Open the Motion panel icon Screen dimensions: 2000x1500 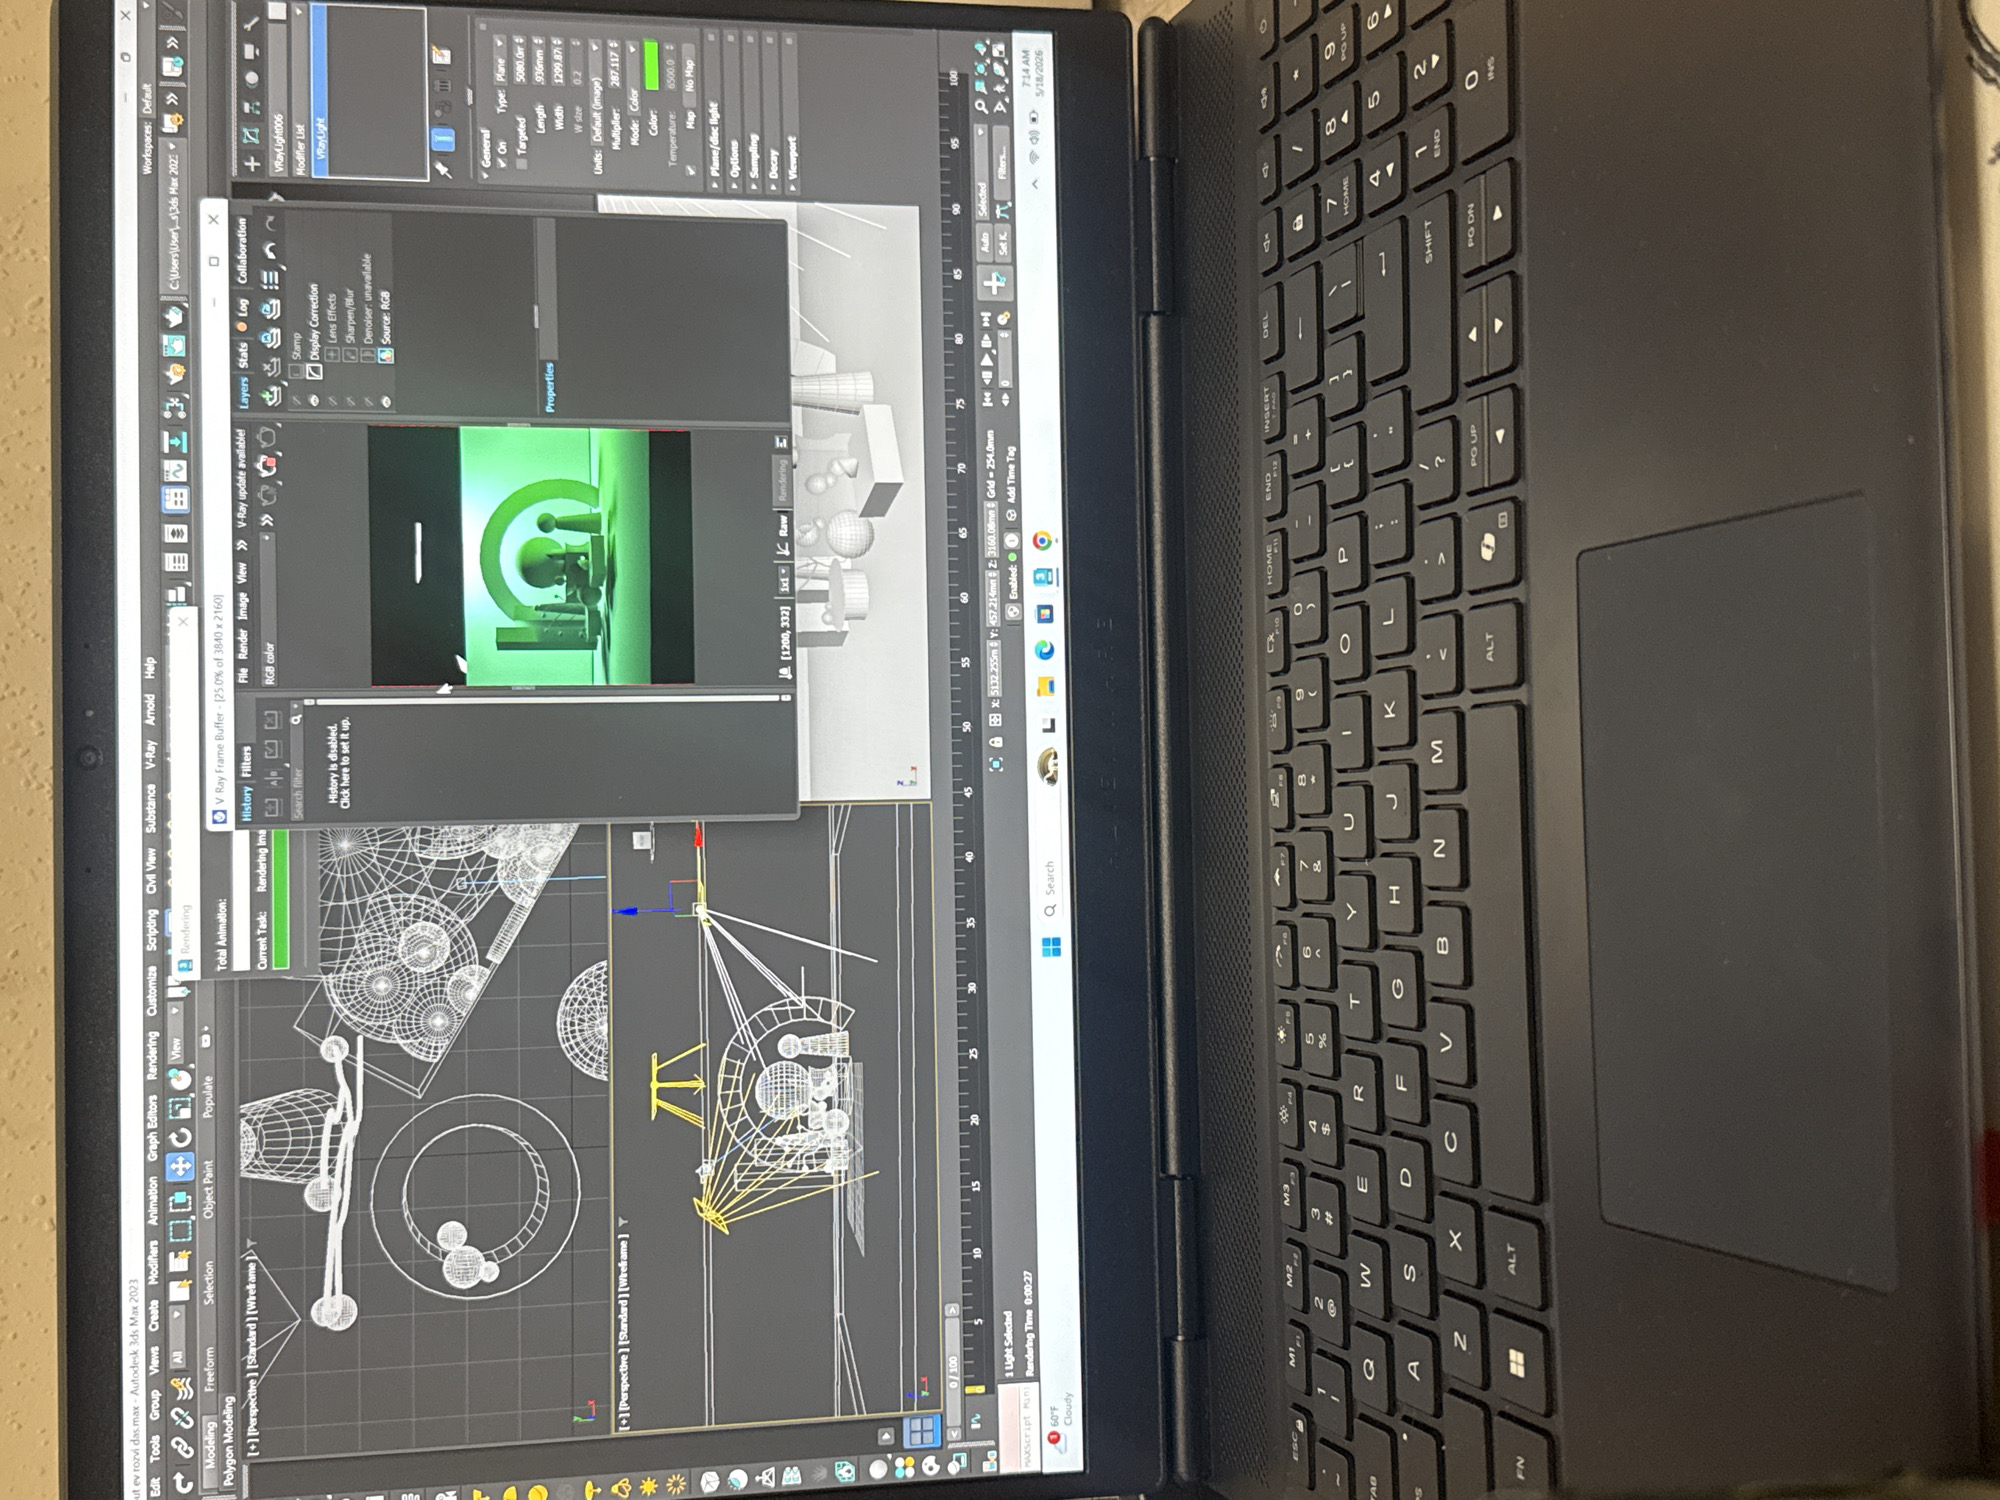tap(252, 80)
